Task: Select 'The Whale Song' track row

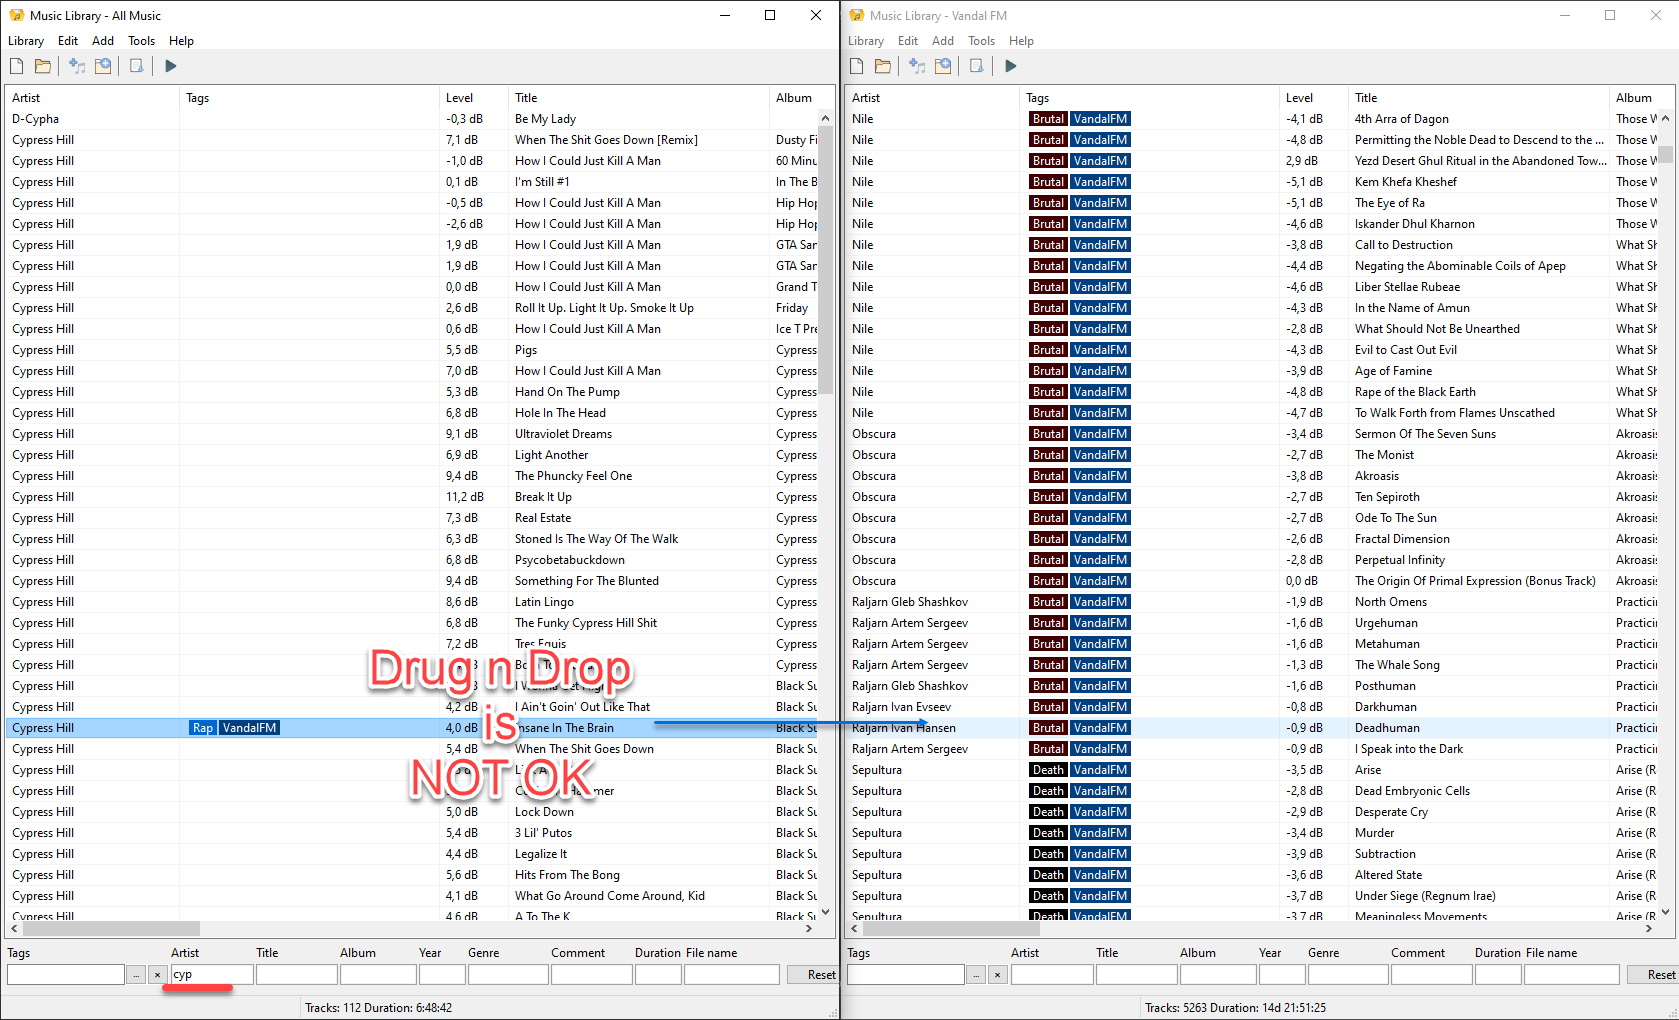Action: [x=1253, y=665]
